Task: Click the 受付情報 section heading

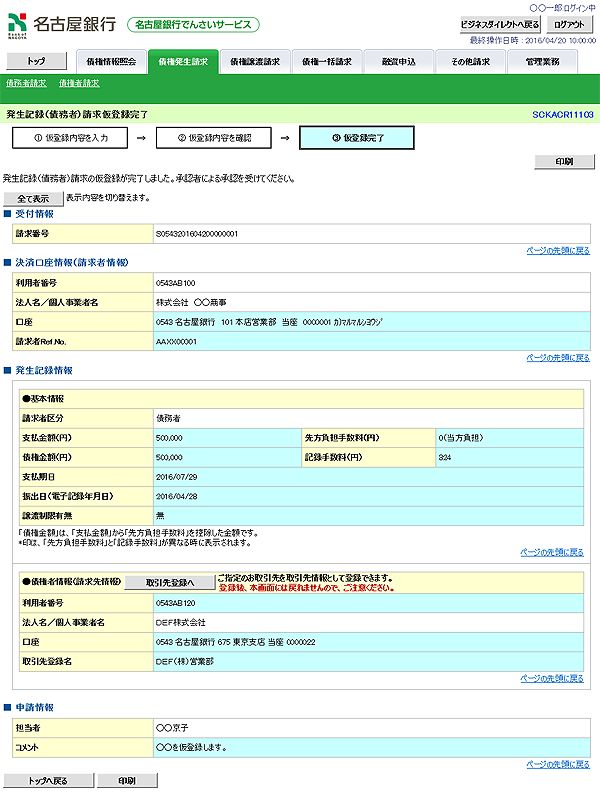Action: click(34, 214)
